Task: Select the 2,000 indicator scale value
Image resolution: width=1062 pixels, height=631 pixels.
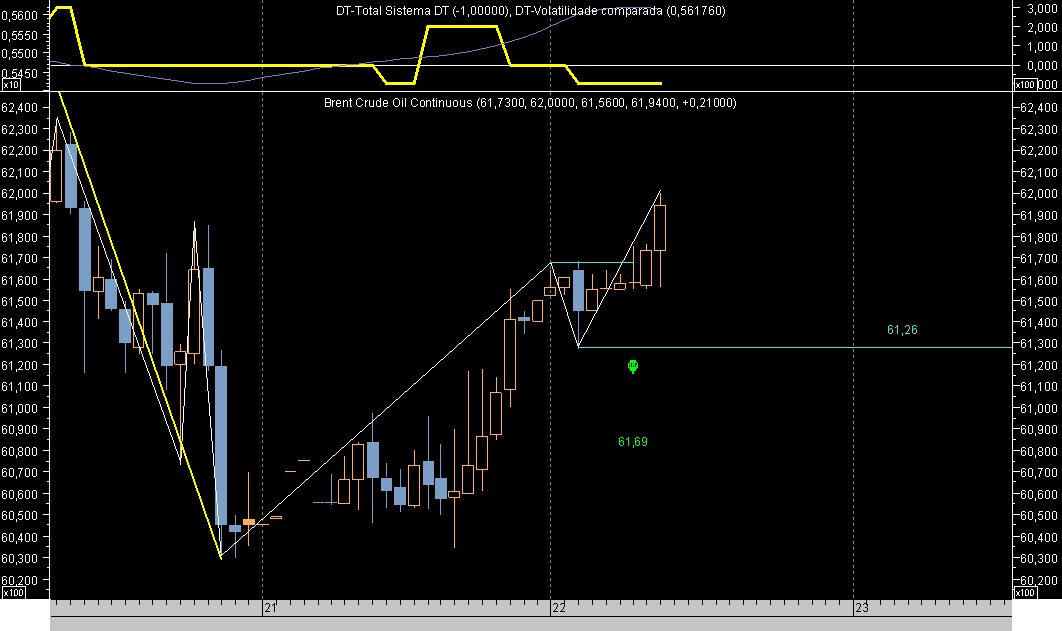Action: pyautogui.click(x=1042, y=28)
